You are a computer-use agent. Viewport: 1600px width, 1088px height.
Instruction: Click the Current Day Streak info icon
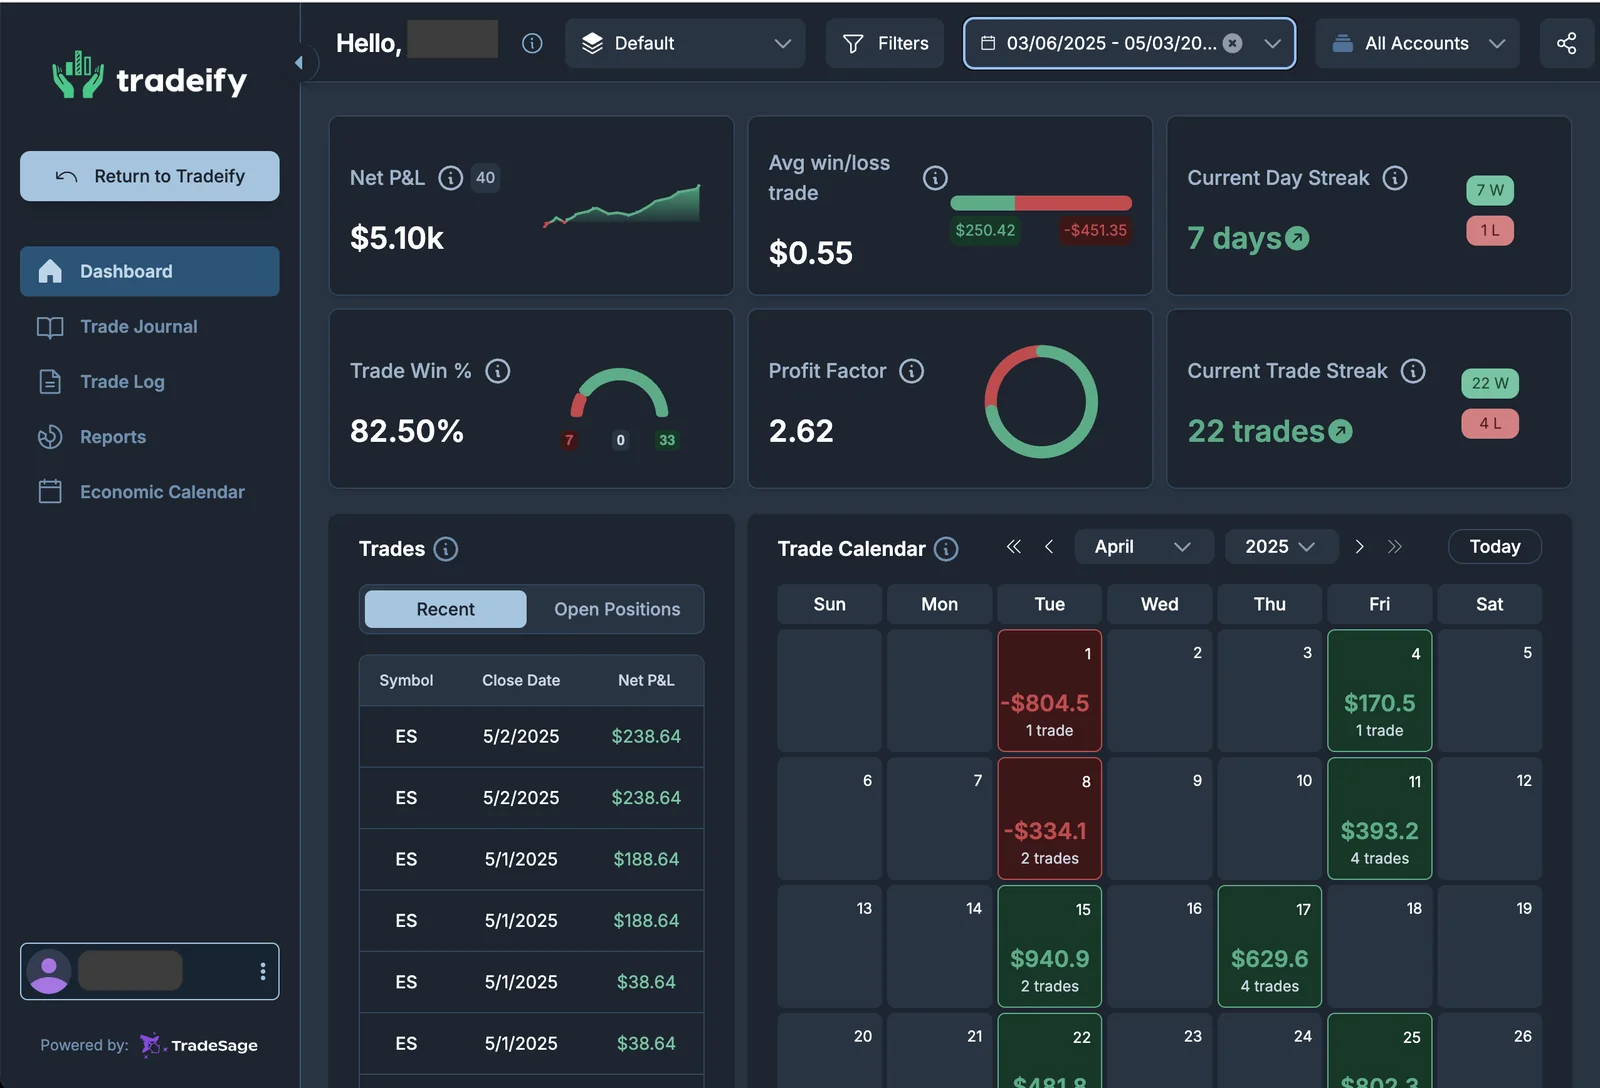coord(1395,178)
